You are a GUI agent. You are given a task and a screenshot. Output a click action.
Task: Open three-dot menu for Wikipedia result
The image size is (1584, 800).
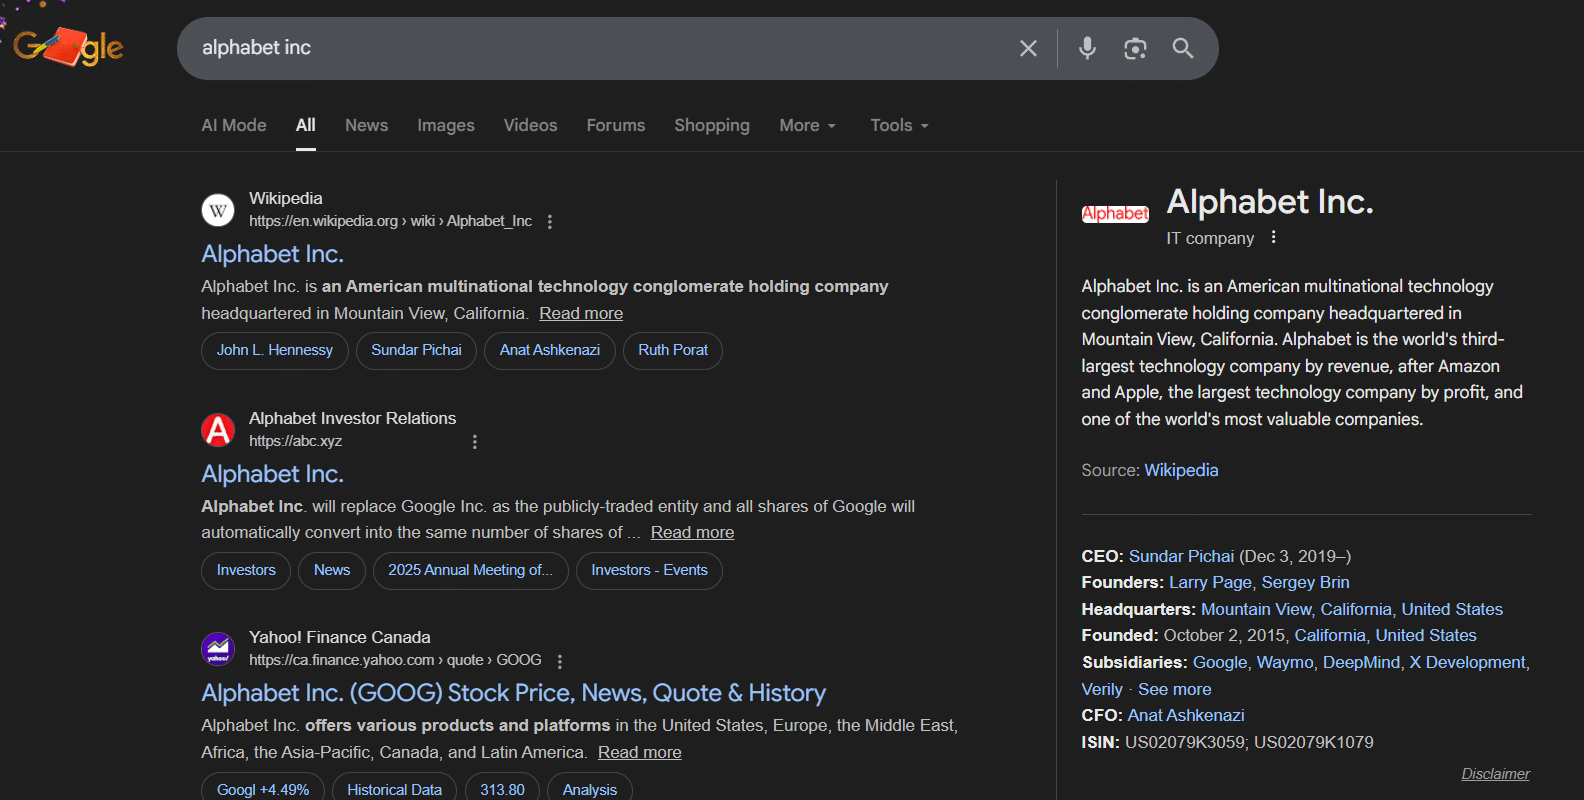550,222
